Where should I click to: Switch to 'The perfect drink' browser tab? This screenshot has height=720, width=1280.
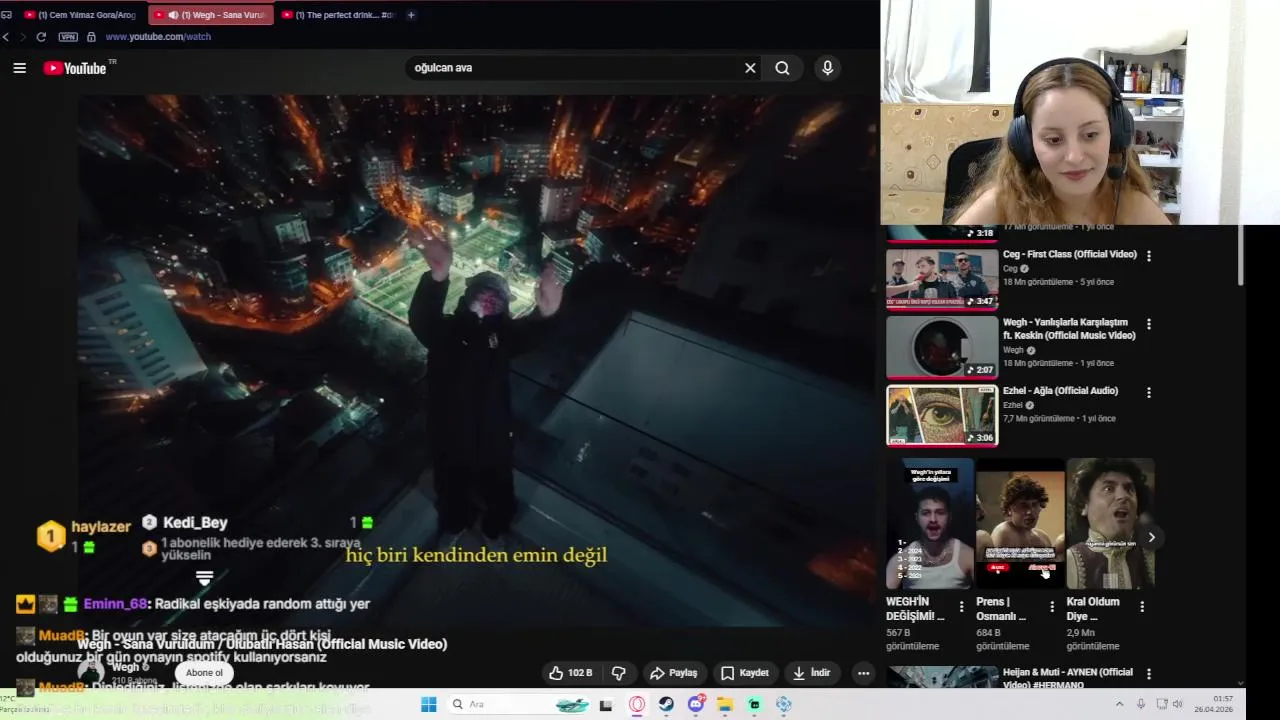[x=338, y=15]
